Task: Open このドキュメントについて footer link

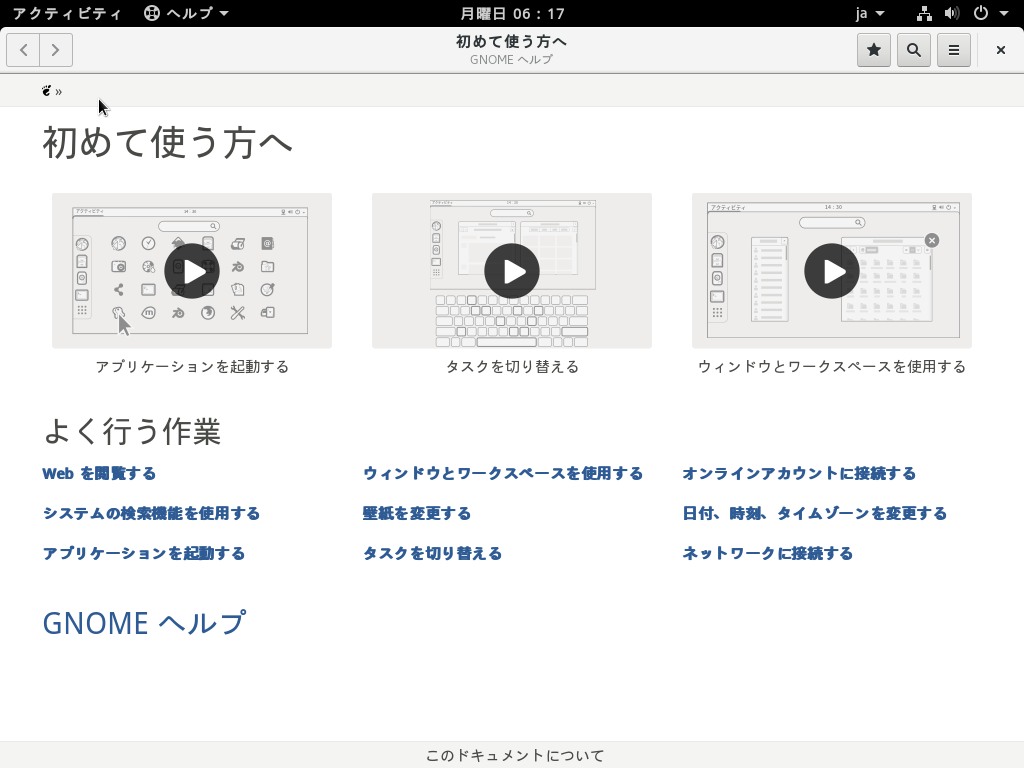Action: (x=515, y=756)
